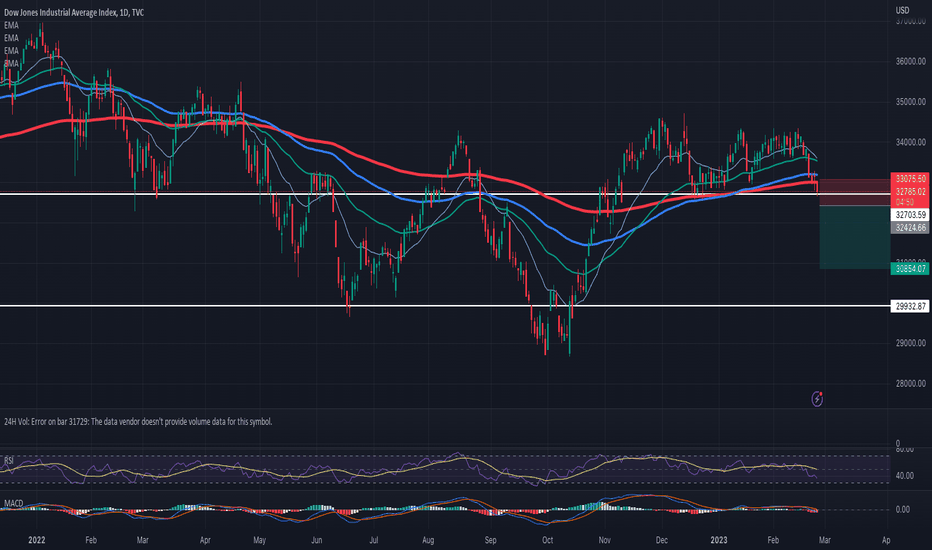Select the red stop zone of short position
Screen dimensions: 932x550
(x=854, y=192)
